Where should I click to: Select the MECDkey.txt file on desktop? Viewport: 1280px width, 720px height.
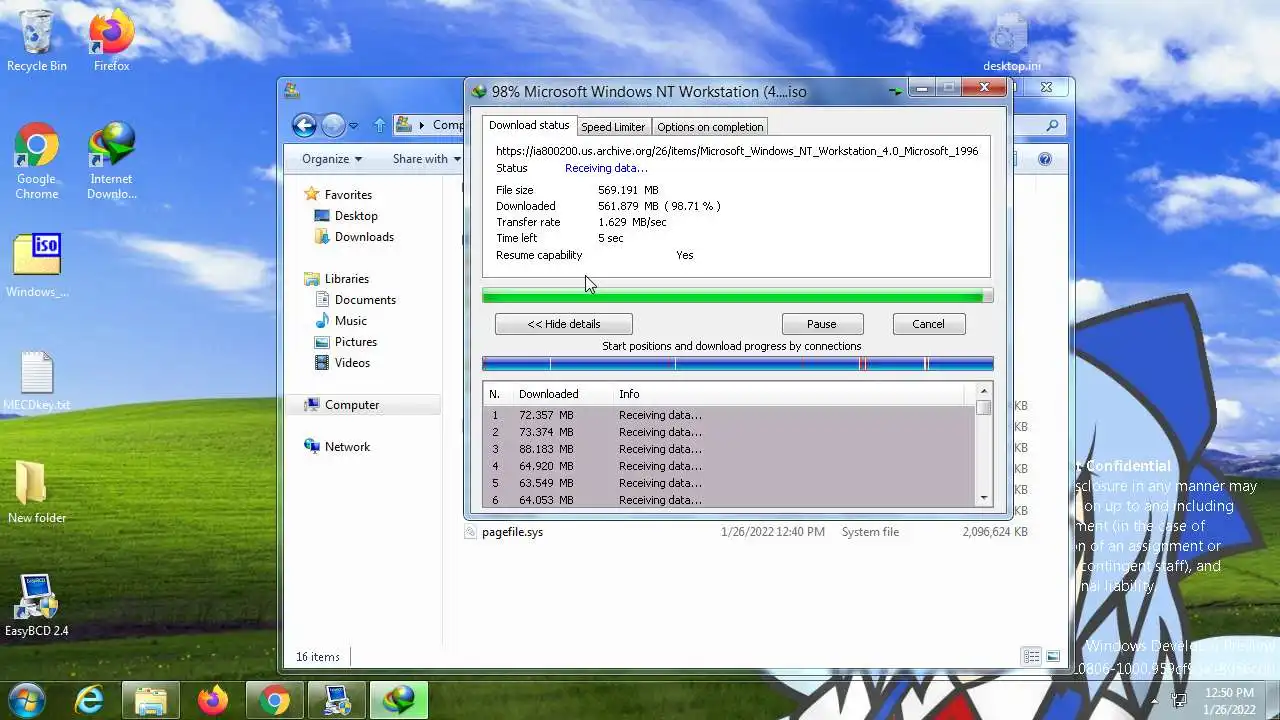pos(37,380)
